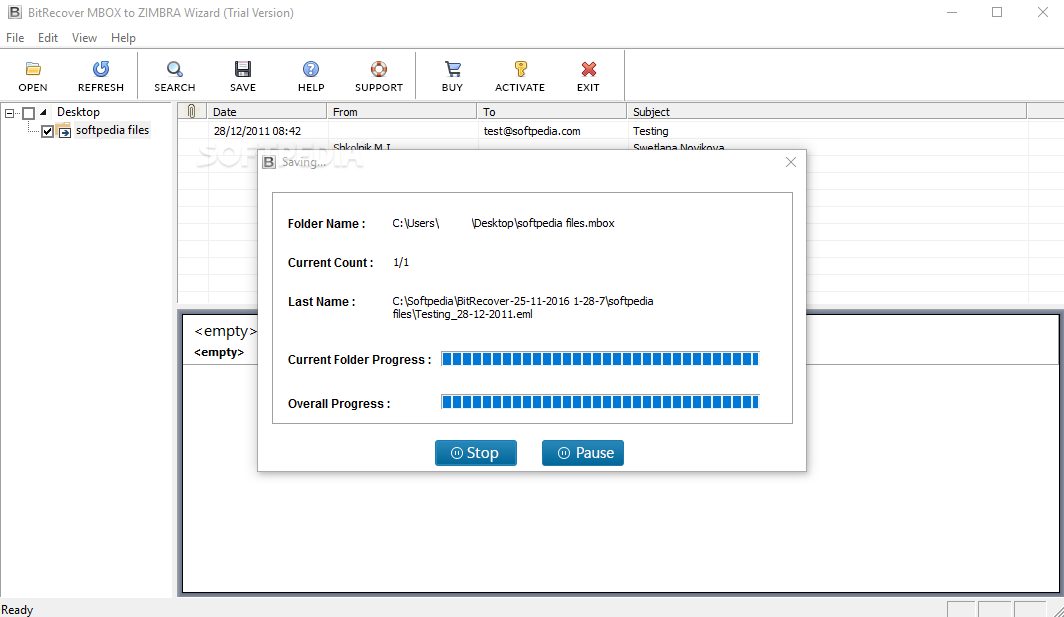
Task: Click the Buy shopping cart icon
Action: pos(453,69)
